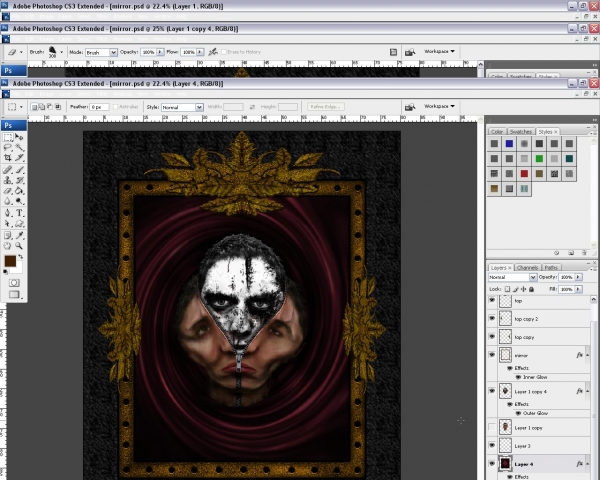600x480 pixels.
Task: Hide the 'mirror' layer
Action: pos(492,355)
